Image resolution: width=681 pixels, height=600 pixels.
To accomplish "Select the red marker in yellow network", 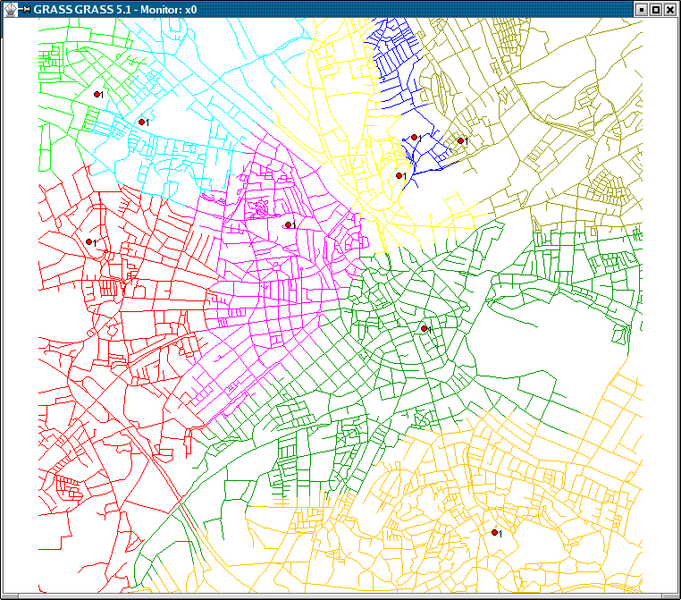I will click(x=399, y=176).
